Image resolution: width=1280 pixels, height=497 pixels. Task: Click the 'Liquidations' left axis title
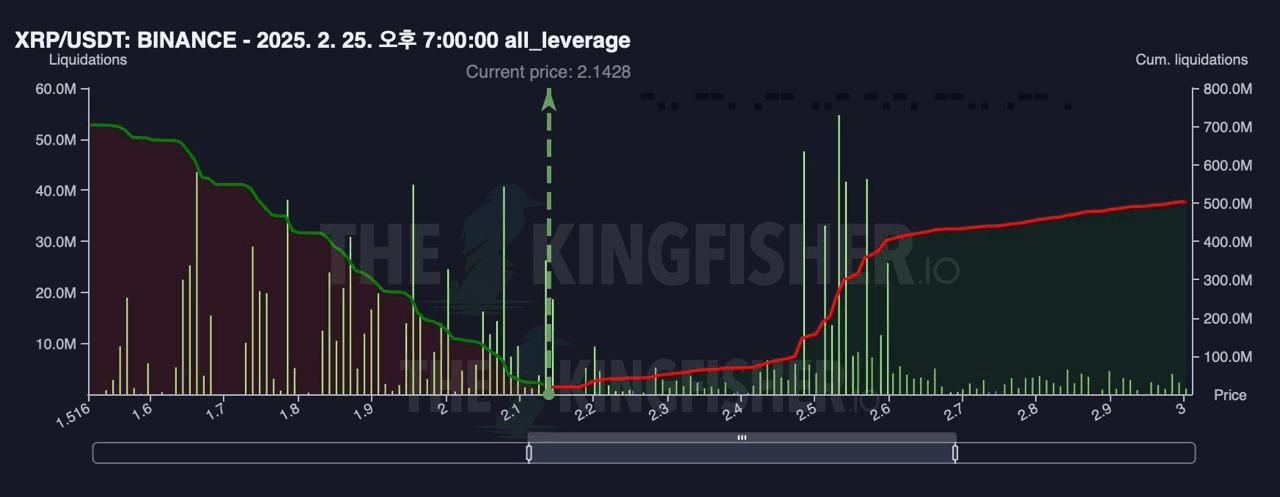pyautogui.click(x=88, y=59)
